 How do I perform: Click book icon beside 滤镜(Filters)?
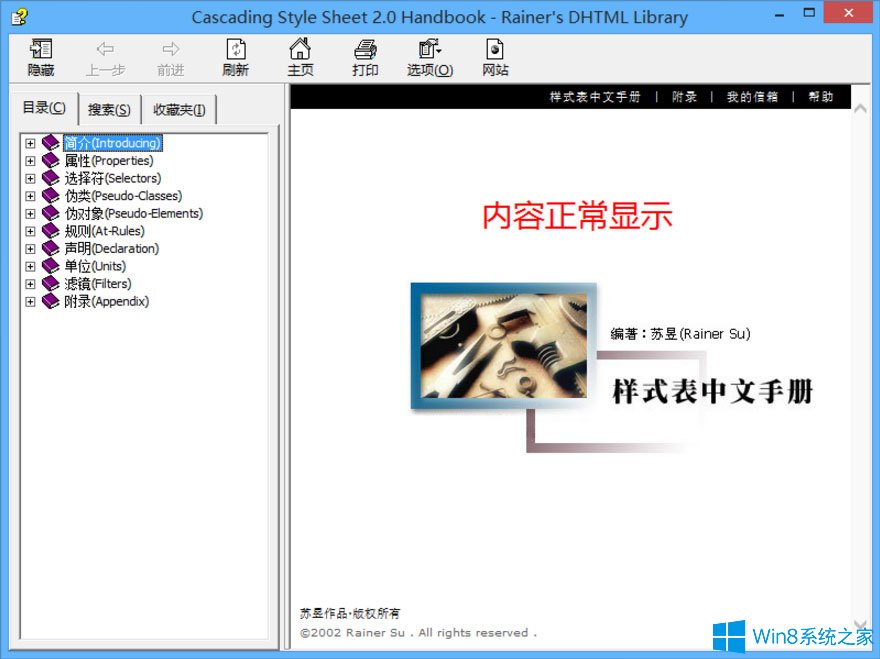(x=51, y=283)
